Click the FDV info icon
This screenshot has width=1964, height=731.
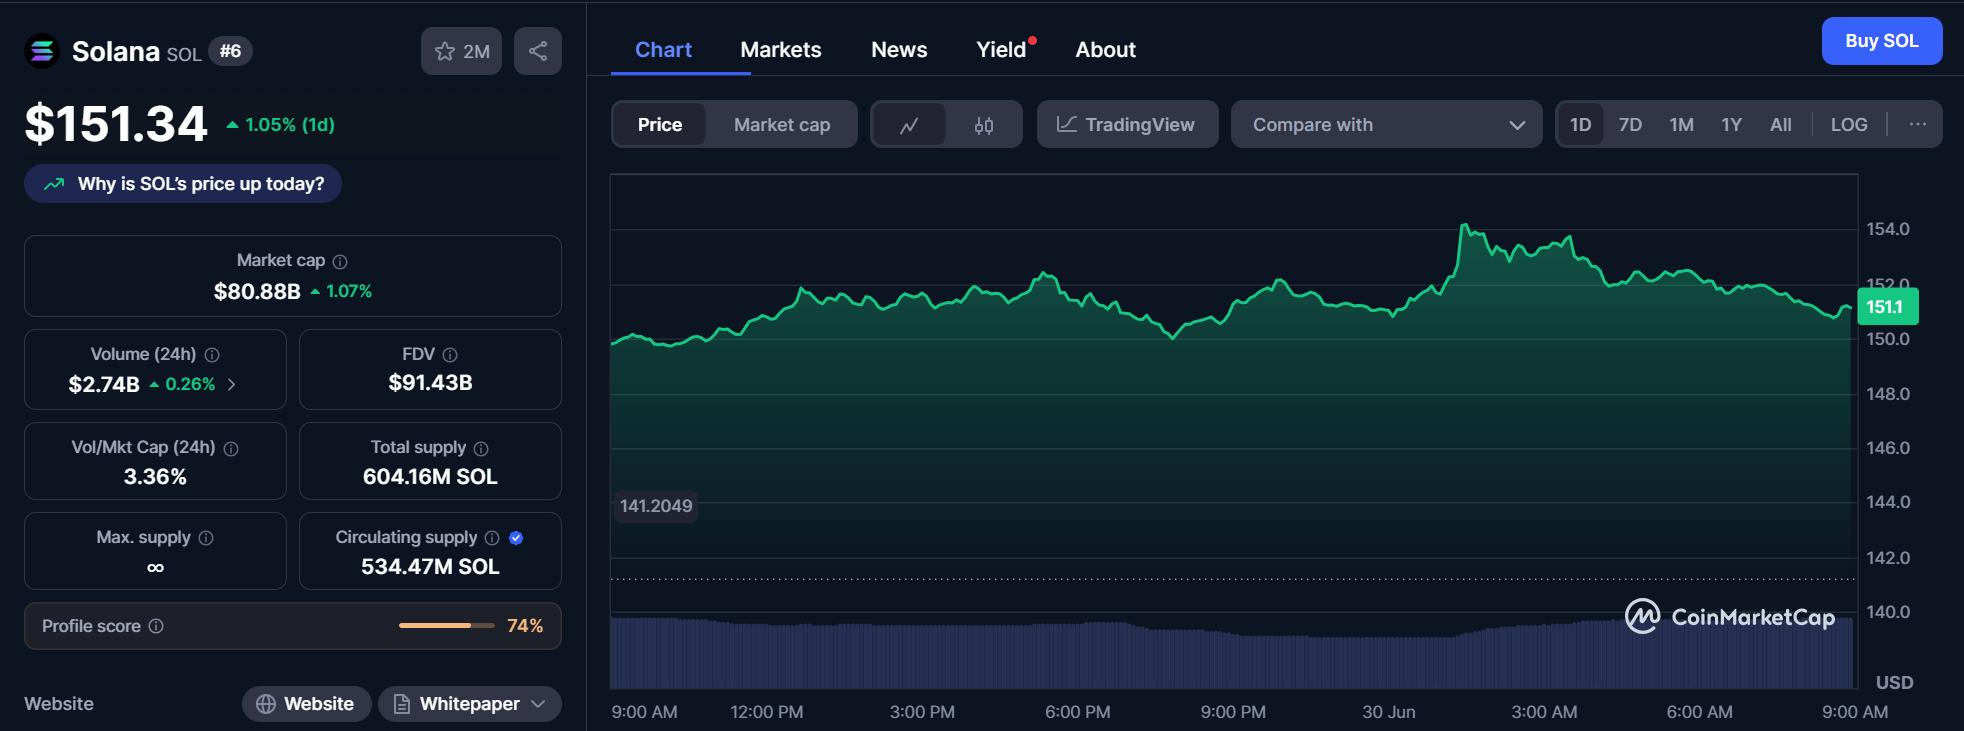[x=450, y=355]
